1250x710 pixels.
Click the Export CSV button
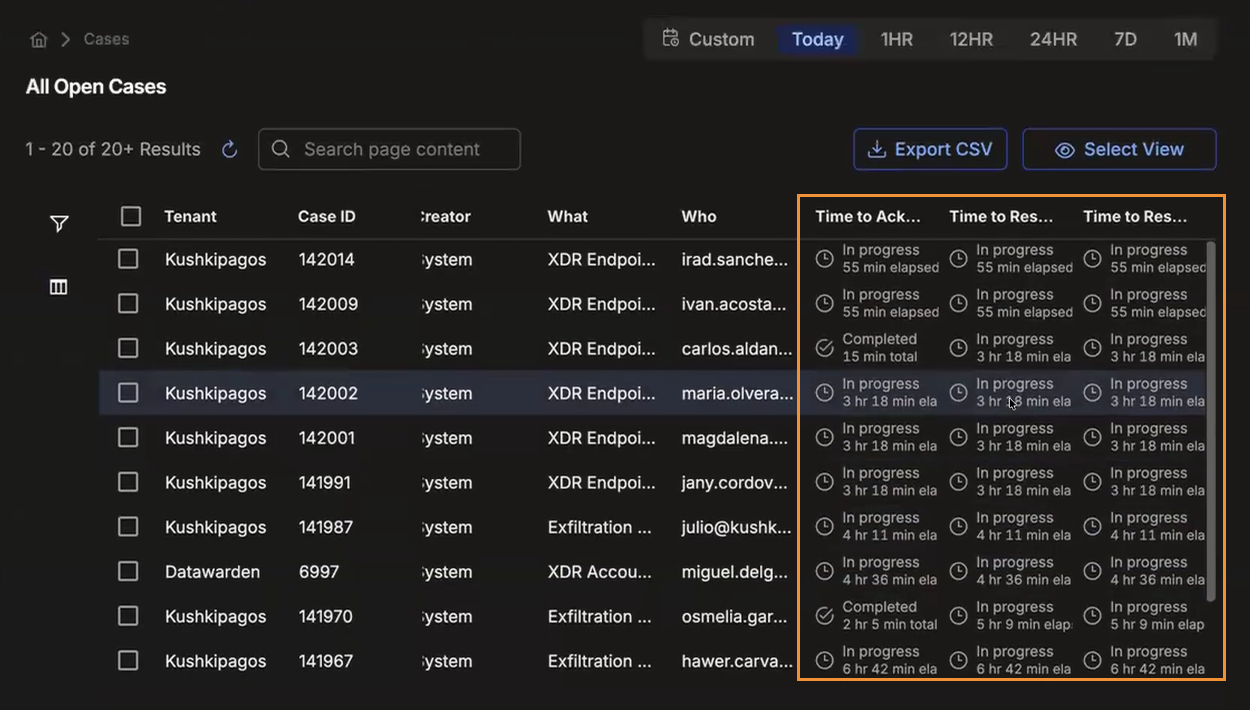tap(930, 149)
